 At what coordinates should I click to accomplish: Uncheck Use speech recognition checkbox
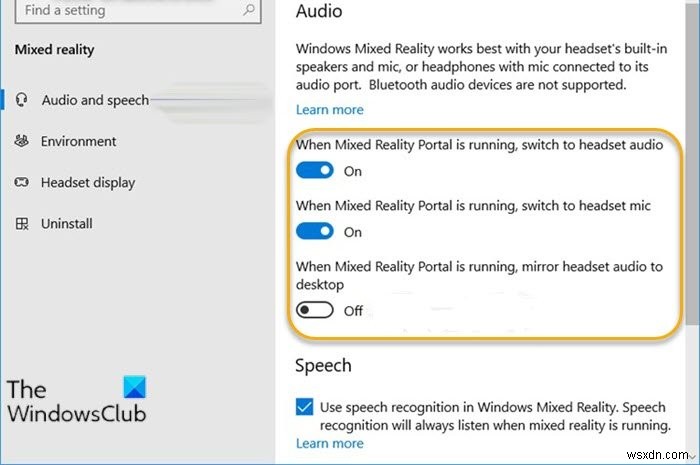(304, 407)
